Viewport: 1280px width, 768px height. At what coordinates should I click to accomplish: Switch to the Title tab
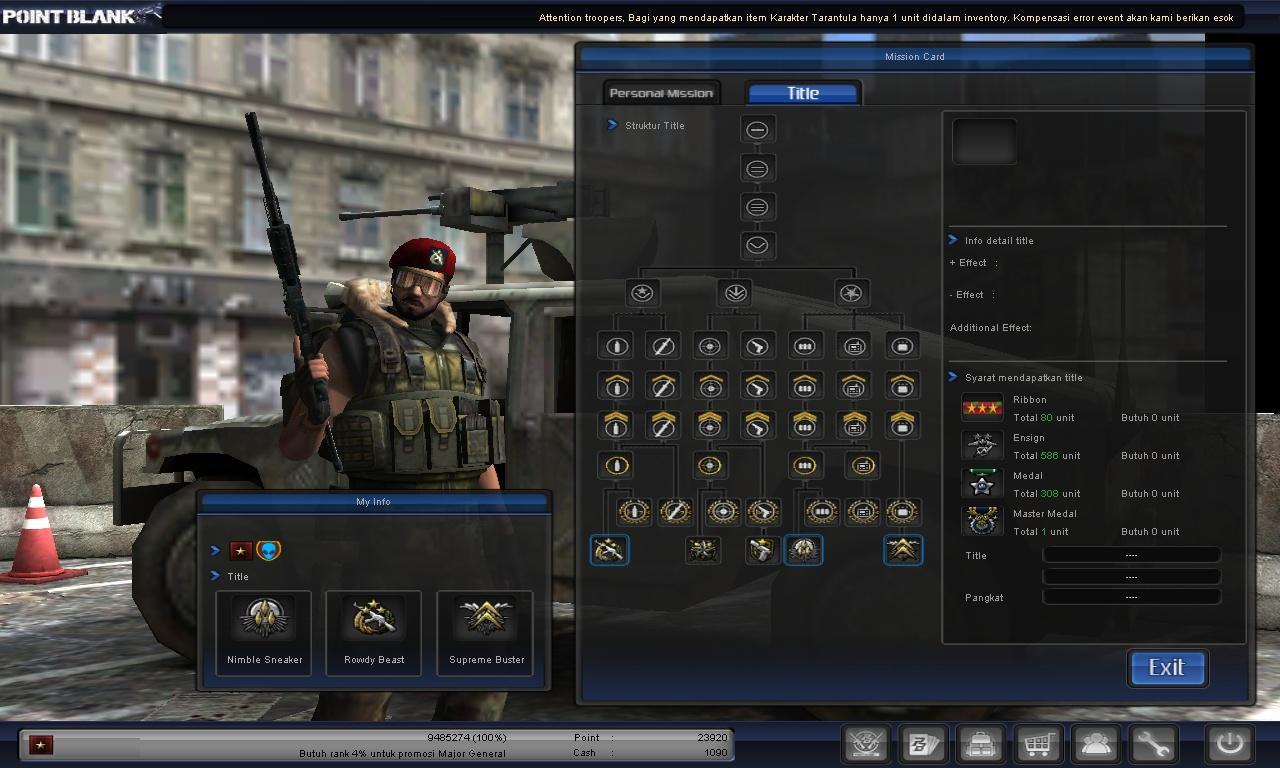pos(803,93)
